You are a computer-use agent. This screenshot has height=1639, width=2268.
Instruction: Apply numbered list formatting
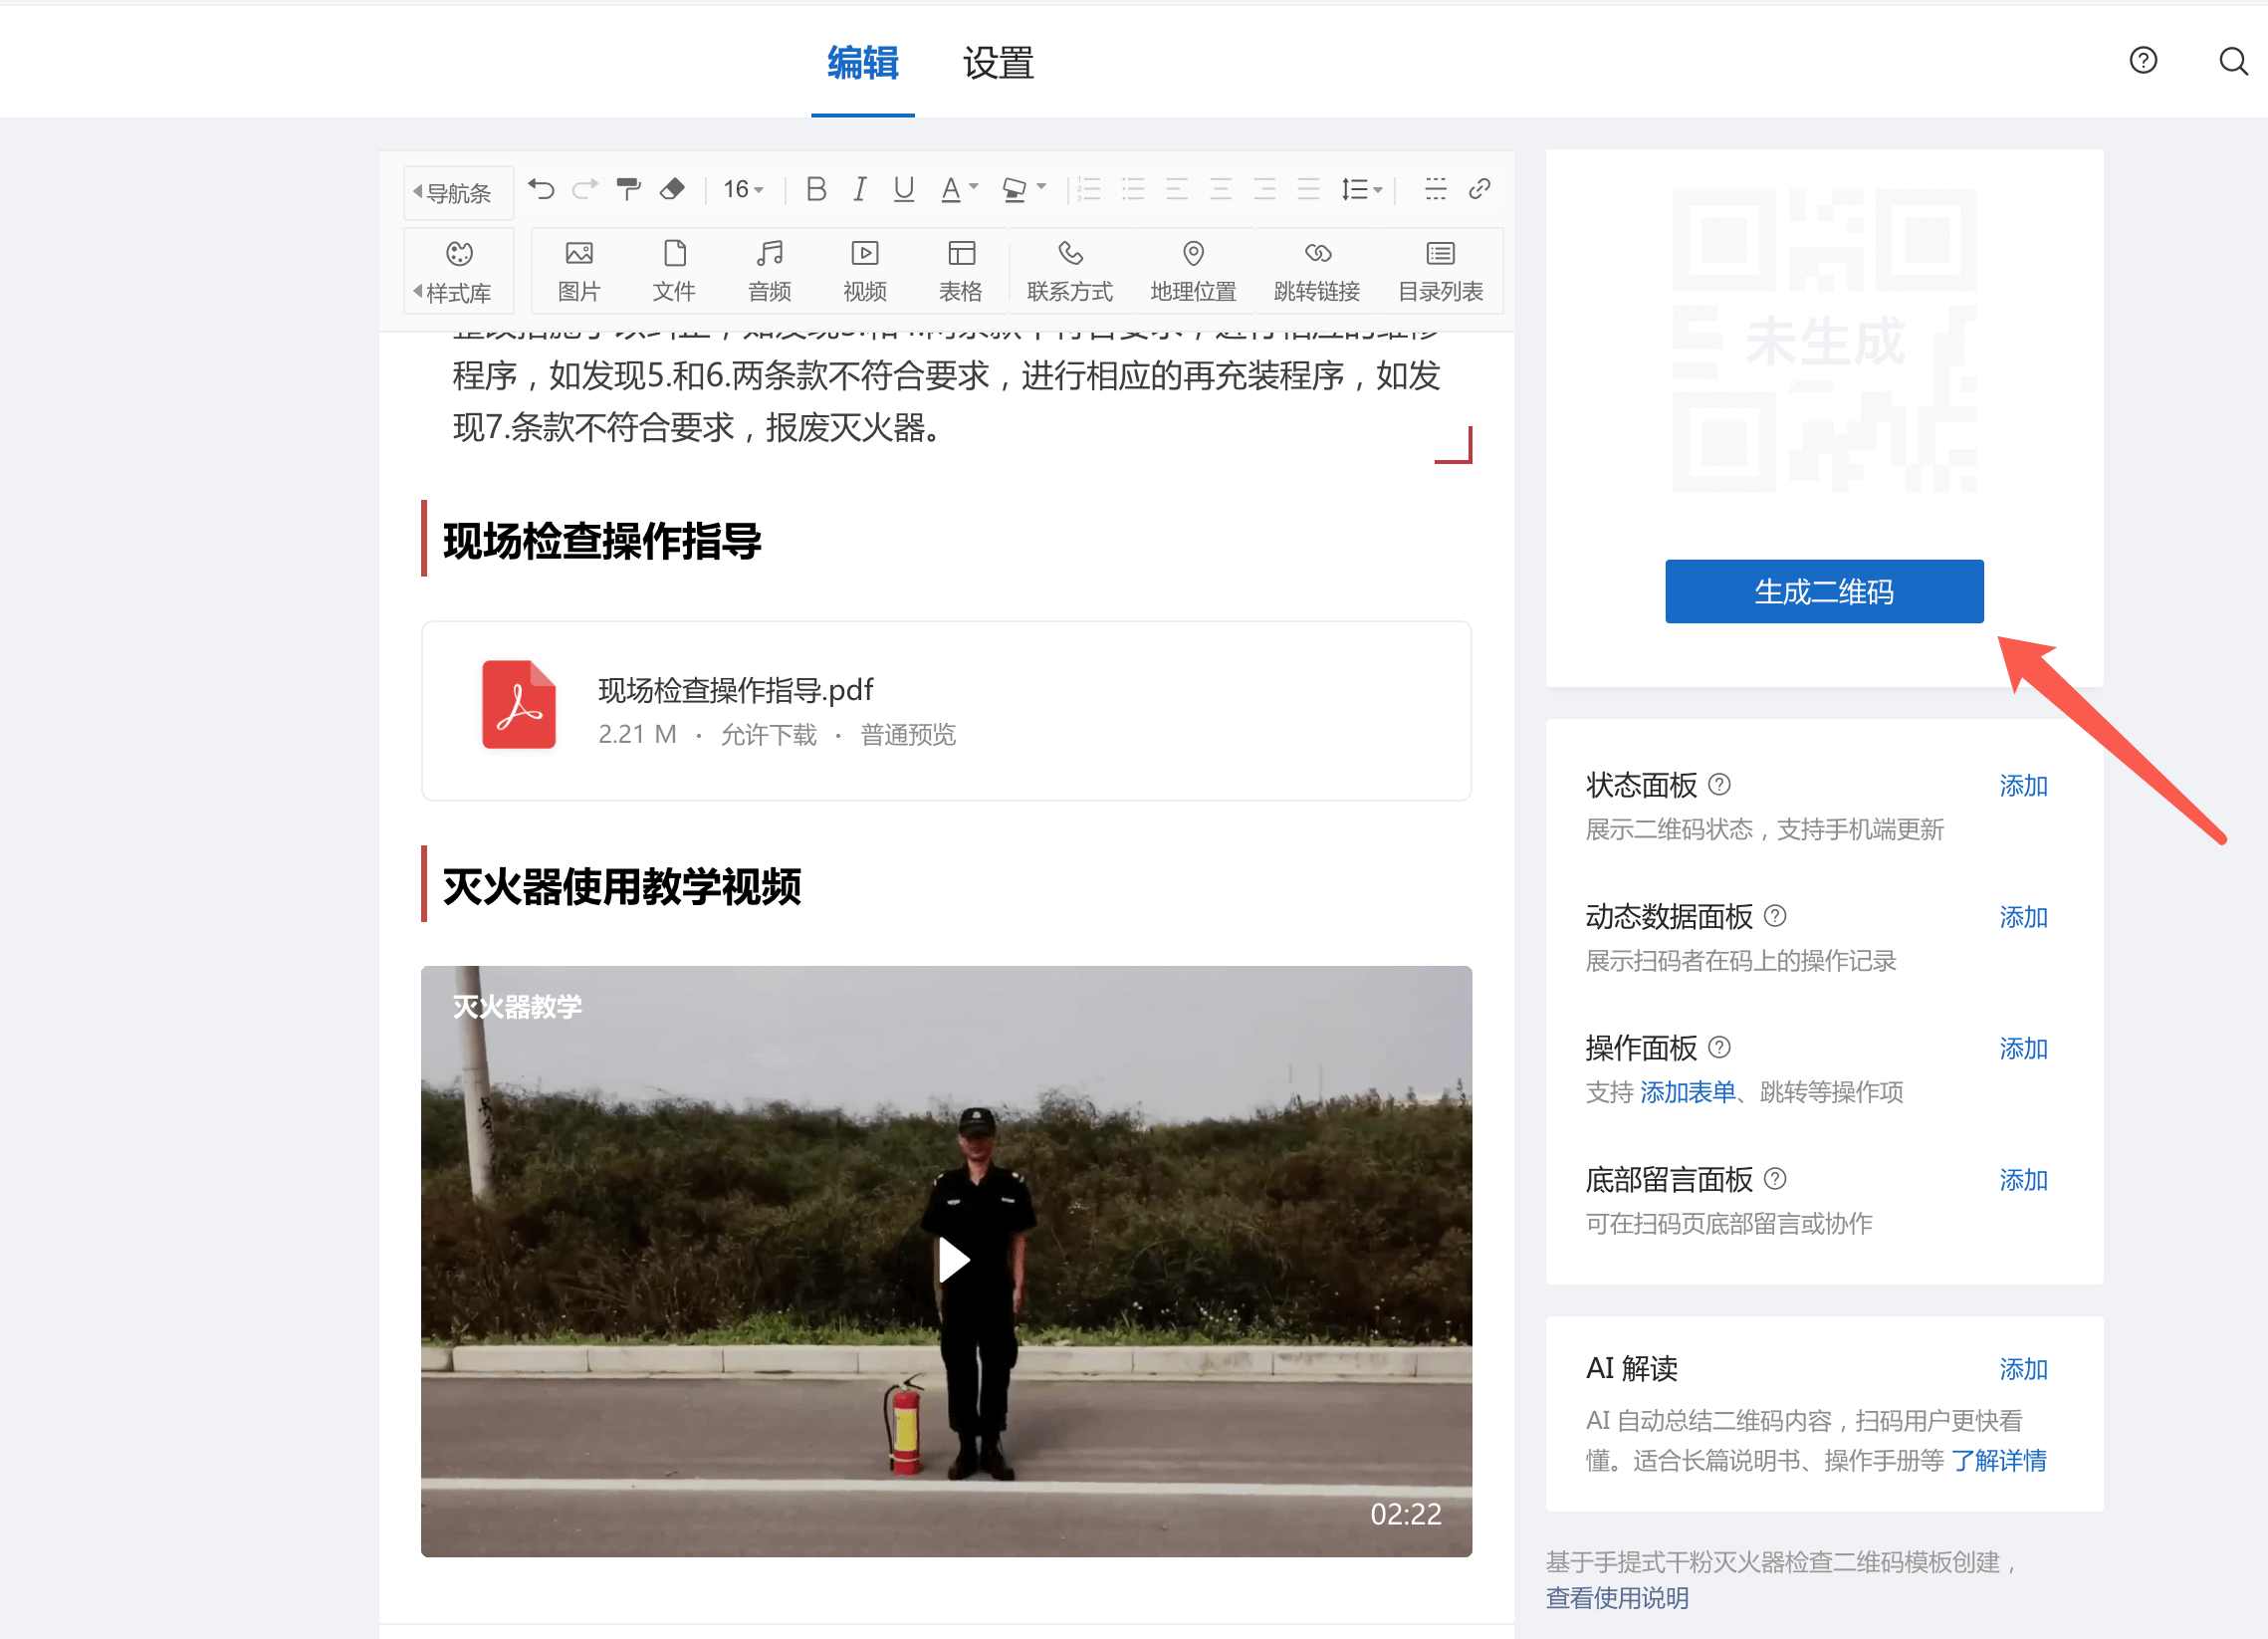pyautogui.click(x=1089, y=189)
